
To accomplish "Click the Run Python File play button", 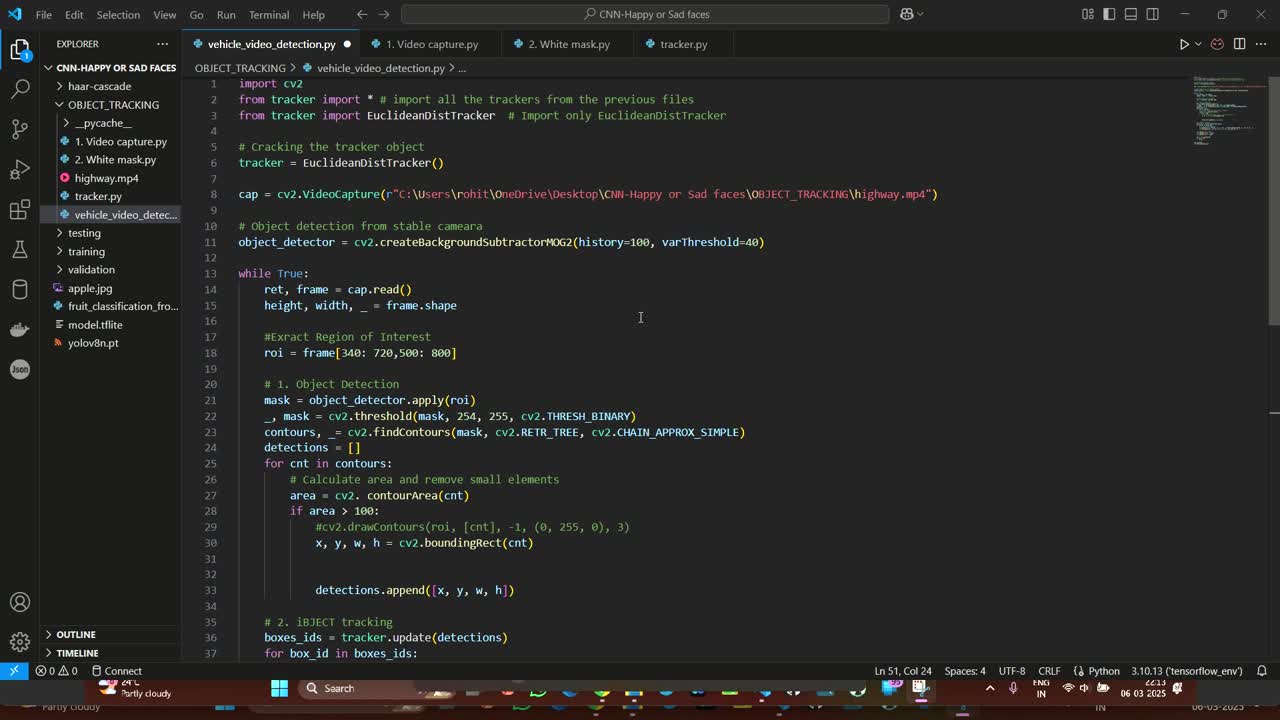I will tap(1184, 44).
